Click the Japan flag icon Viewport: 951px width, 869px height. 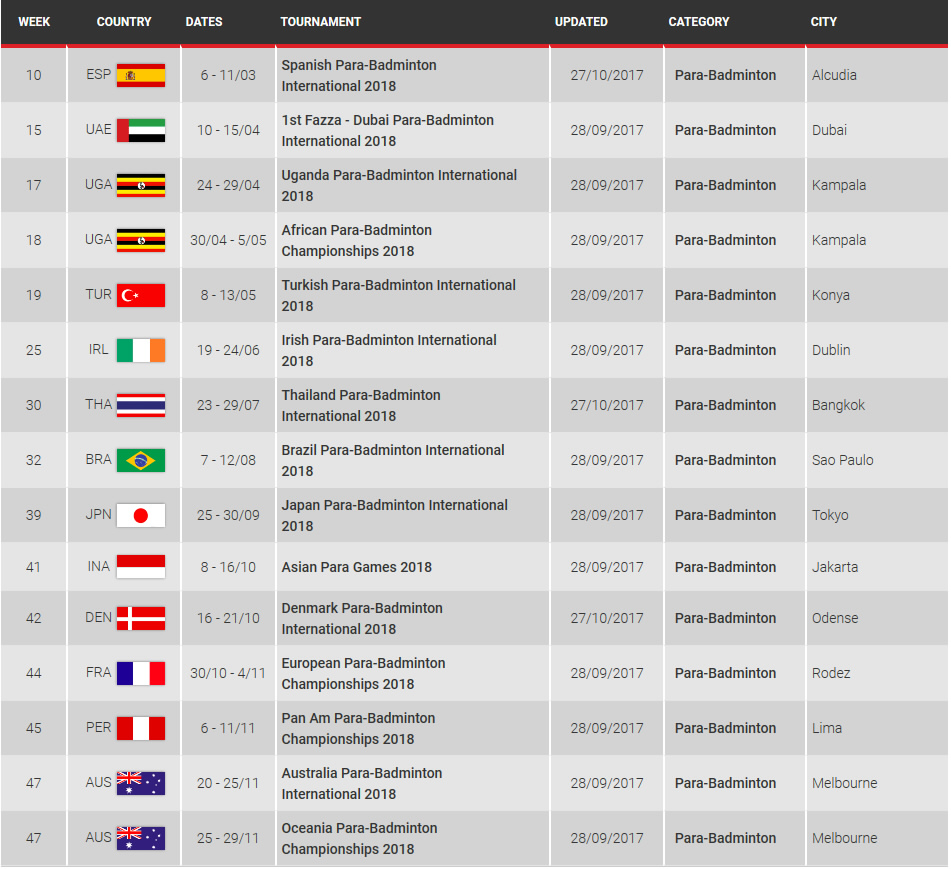click(x=141, y=515)
